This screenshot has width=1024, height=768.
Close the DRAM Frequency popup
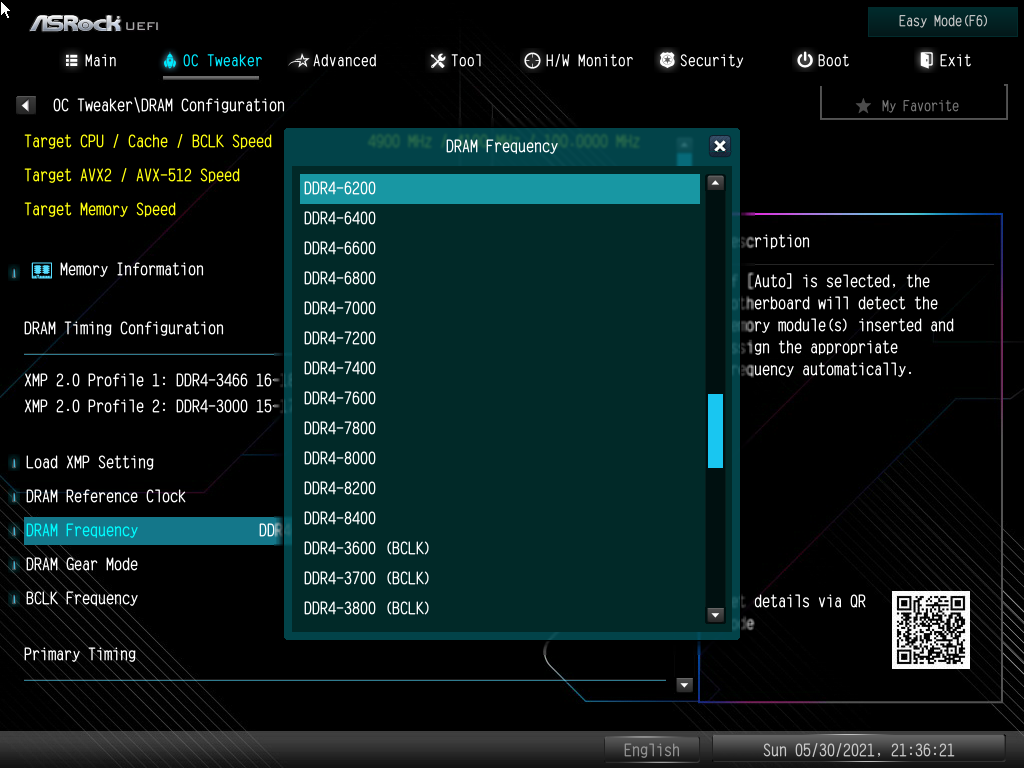tap(719, 146)
